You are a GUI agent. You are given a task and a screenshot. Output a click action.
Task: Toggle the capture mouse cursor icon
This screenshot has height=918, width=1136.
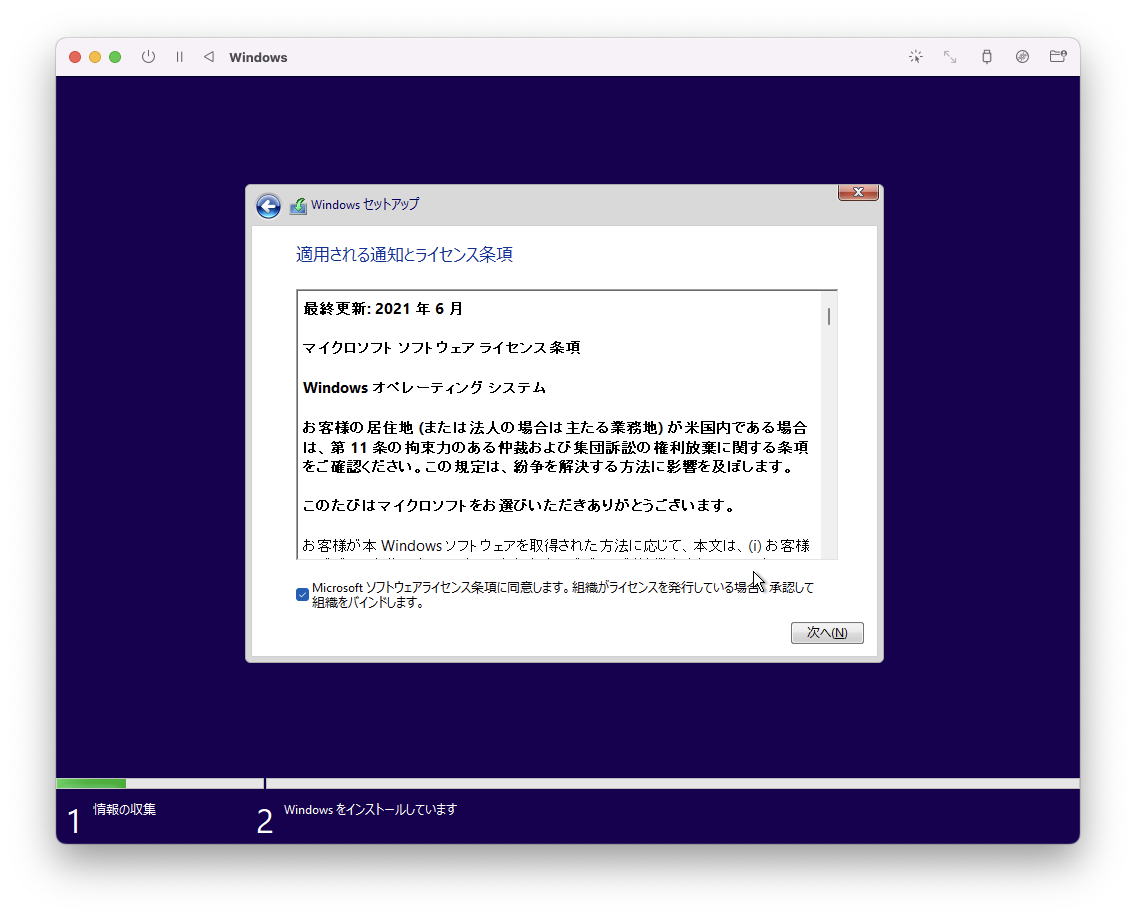coord(915,57)
